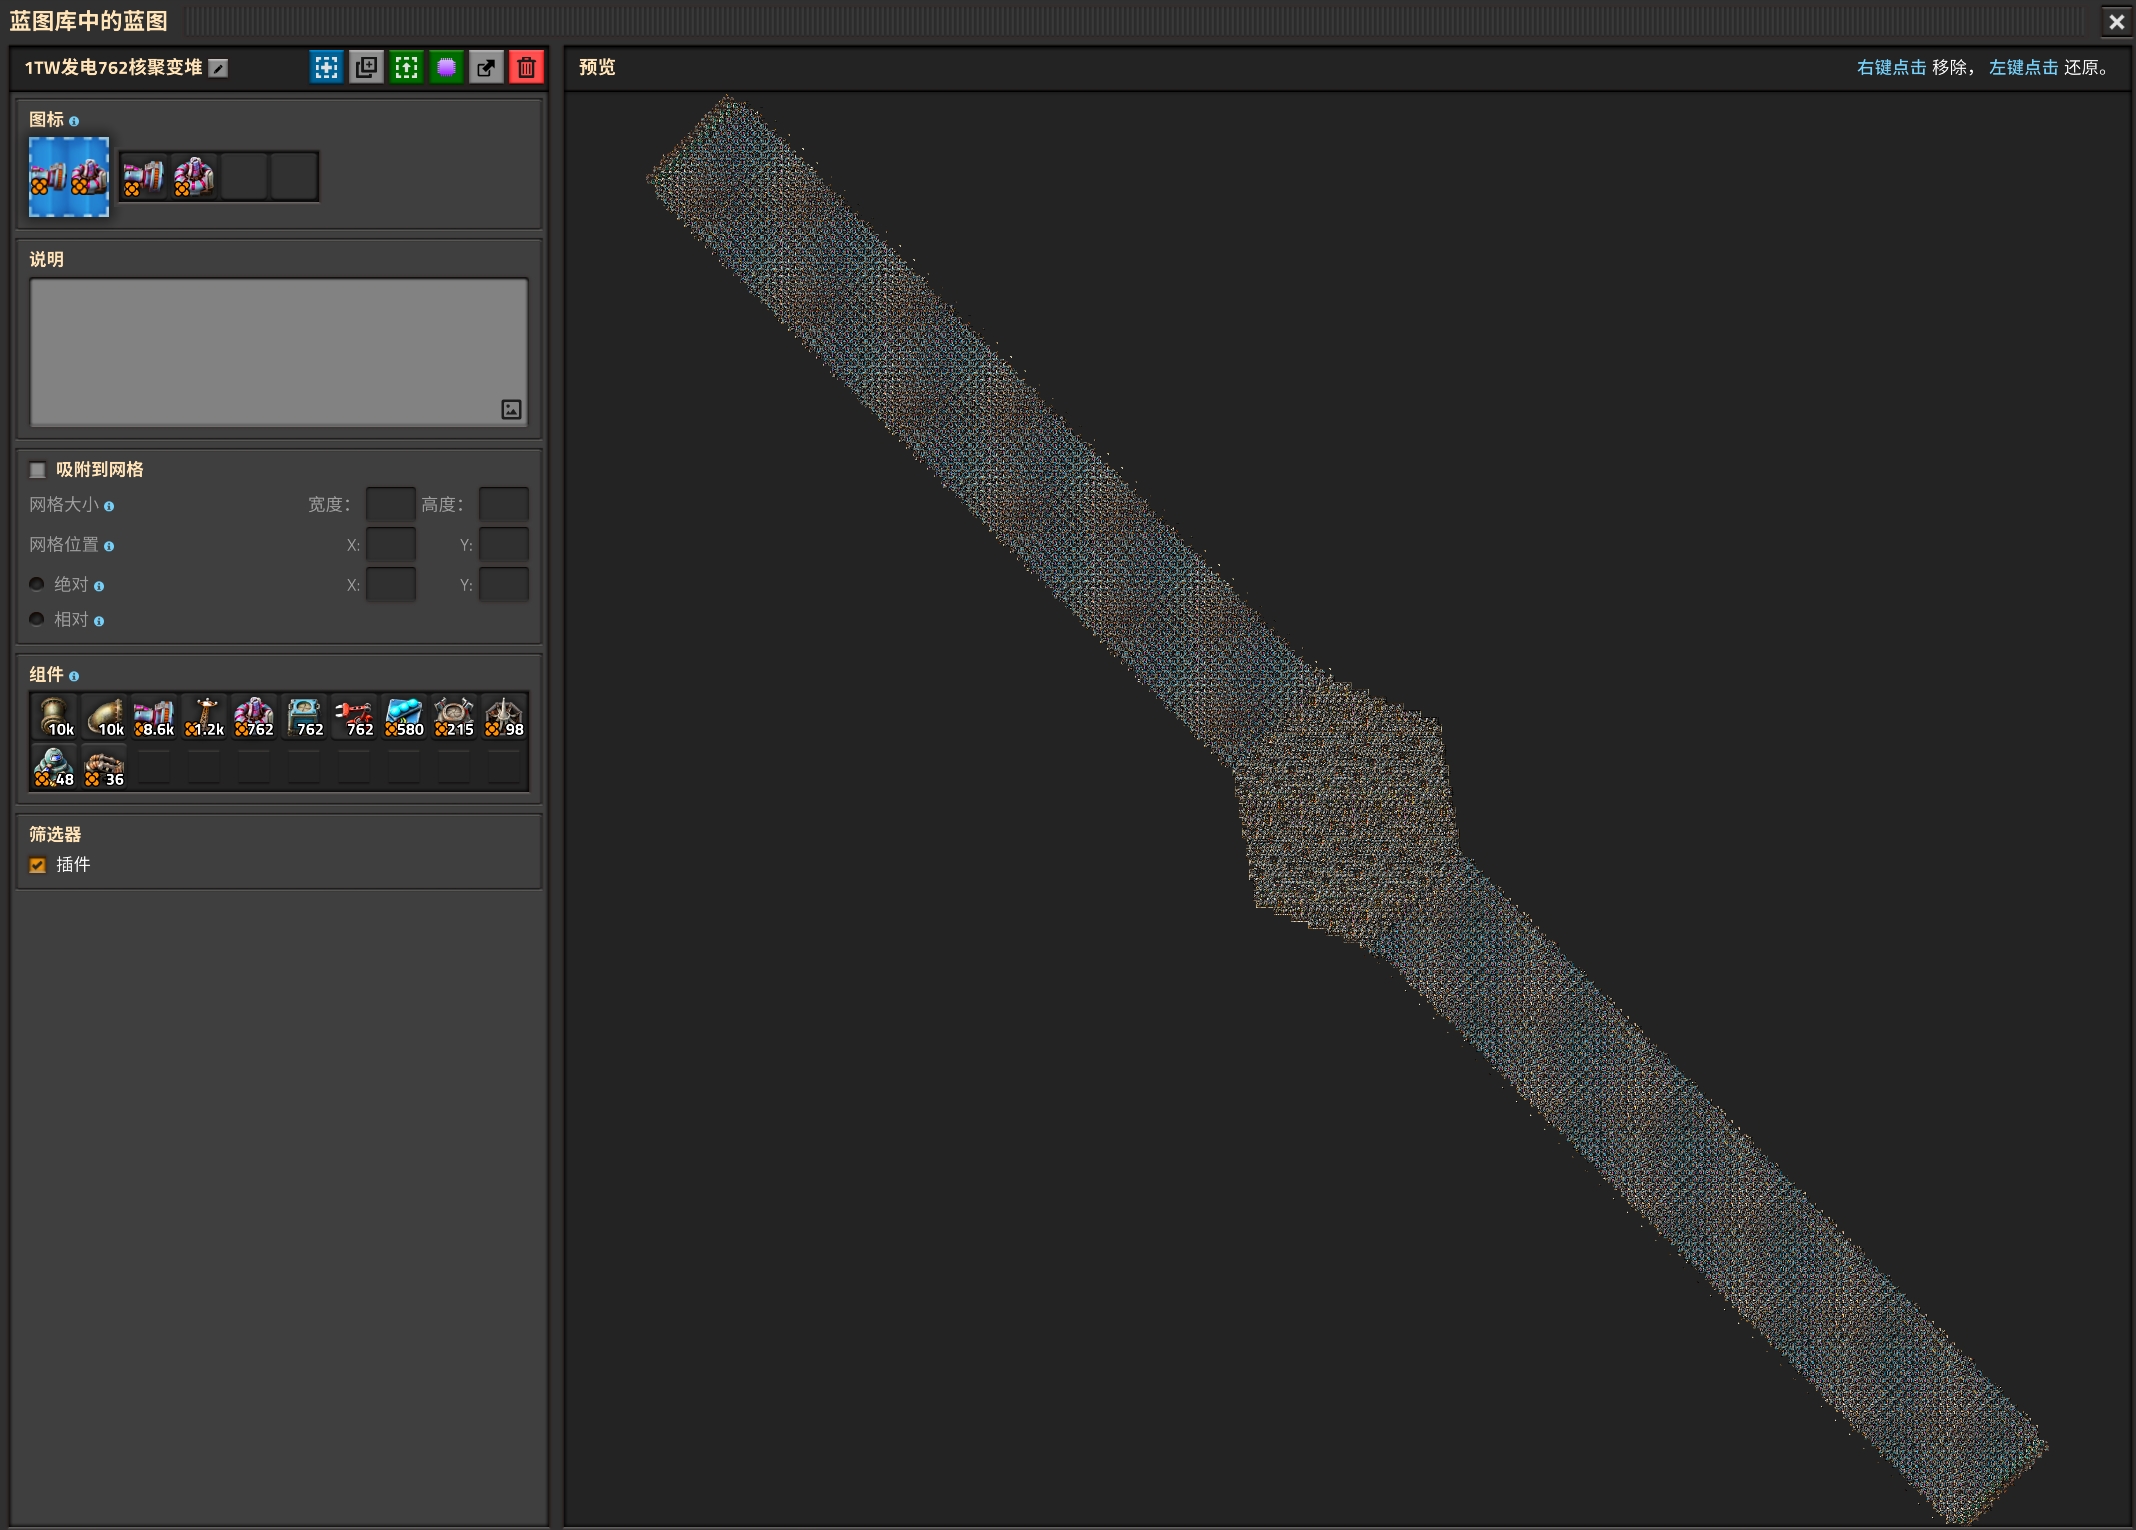The width and height of the screenshot is (2136, 1530).
Task: Click the picture icon in the description box
Action: click(511, 409)
